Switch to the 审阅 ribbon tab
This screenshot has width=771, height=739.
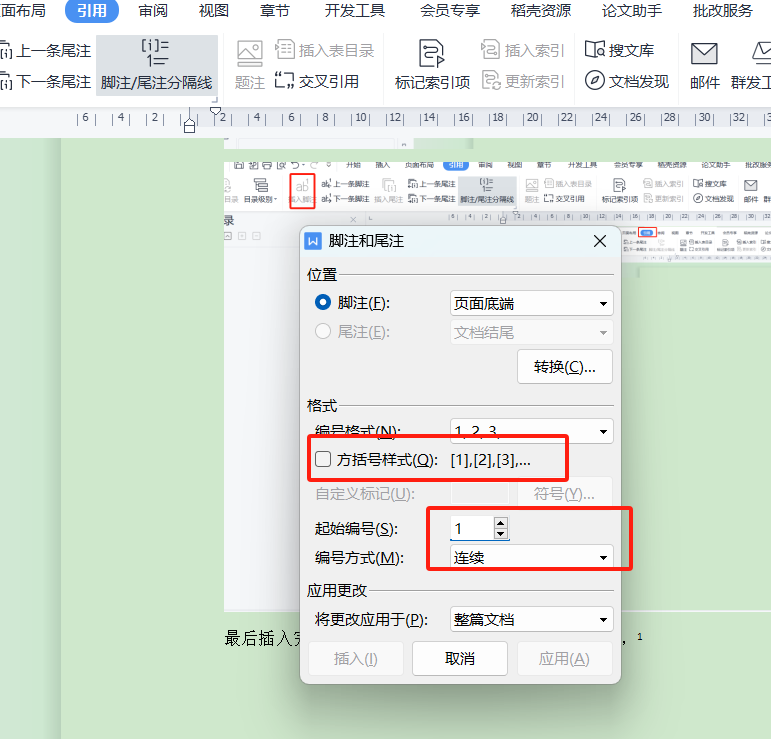coord(153,10)
